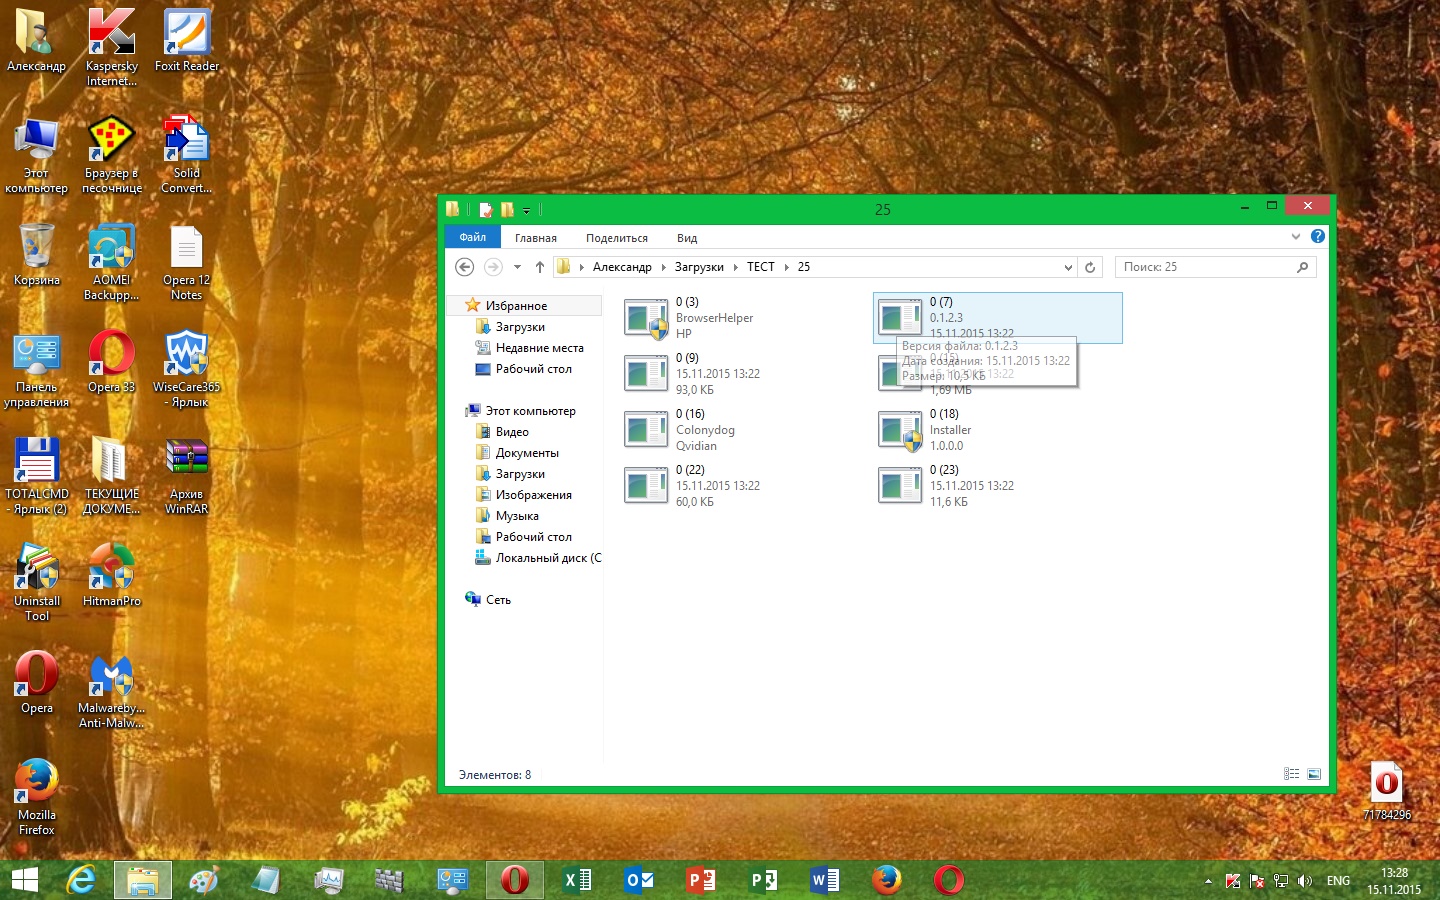Click the Windows Start button

coord(25,880)
